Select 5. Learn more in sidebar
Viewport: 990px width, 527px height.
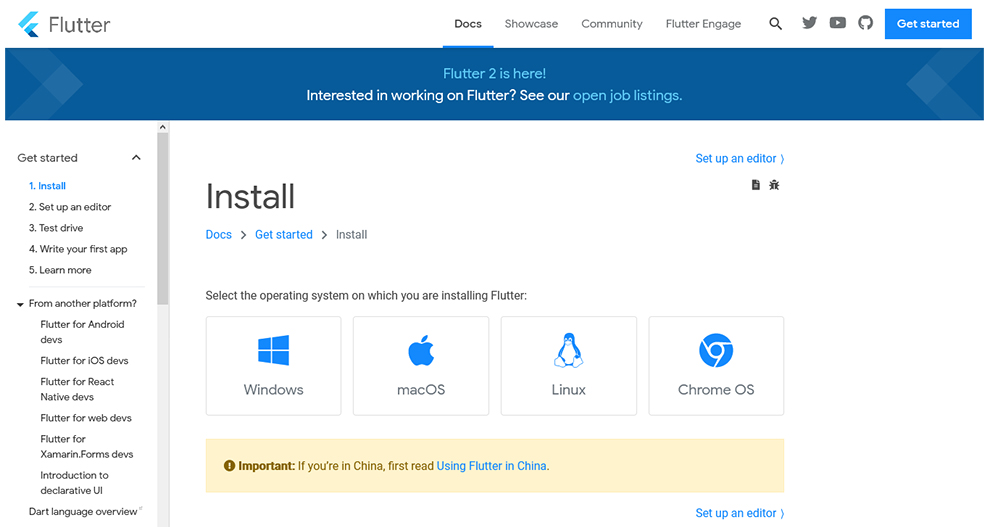(x=60, y=270)
